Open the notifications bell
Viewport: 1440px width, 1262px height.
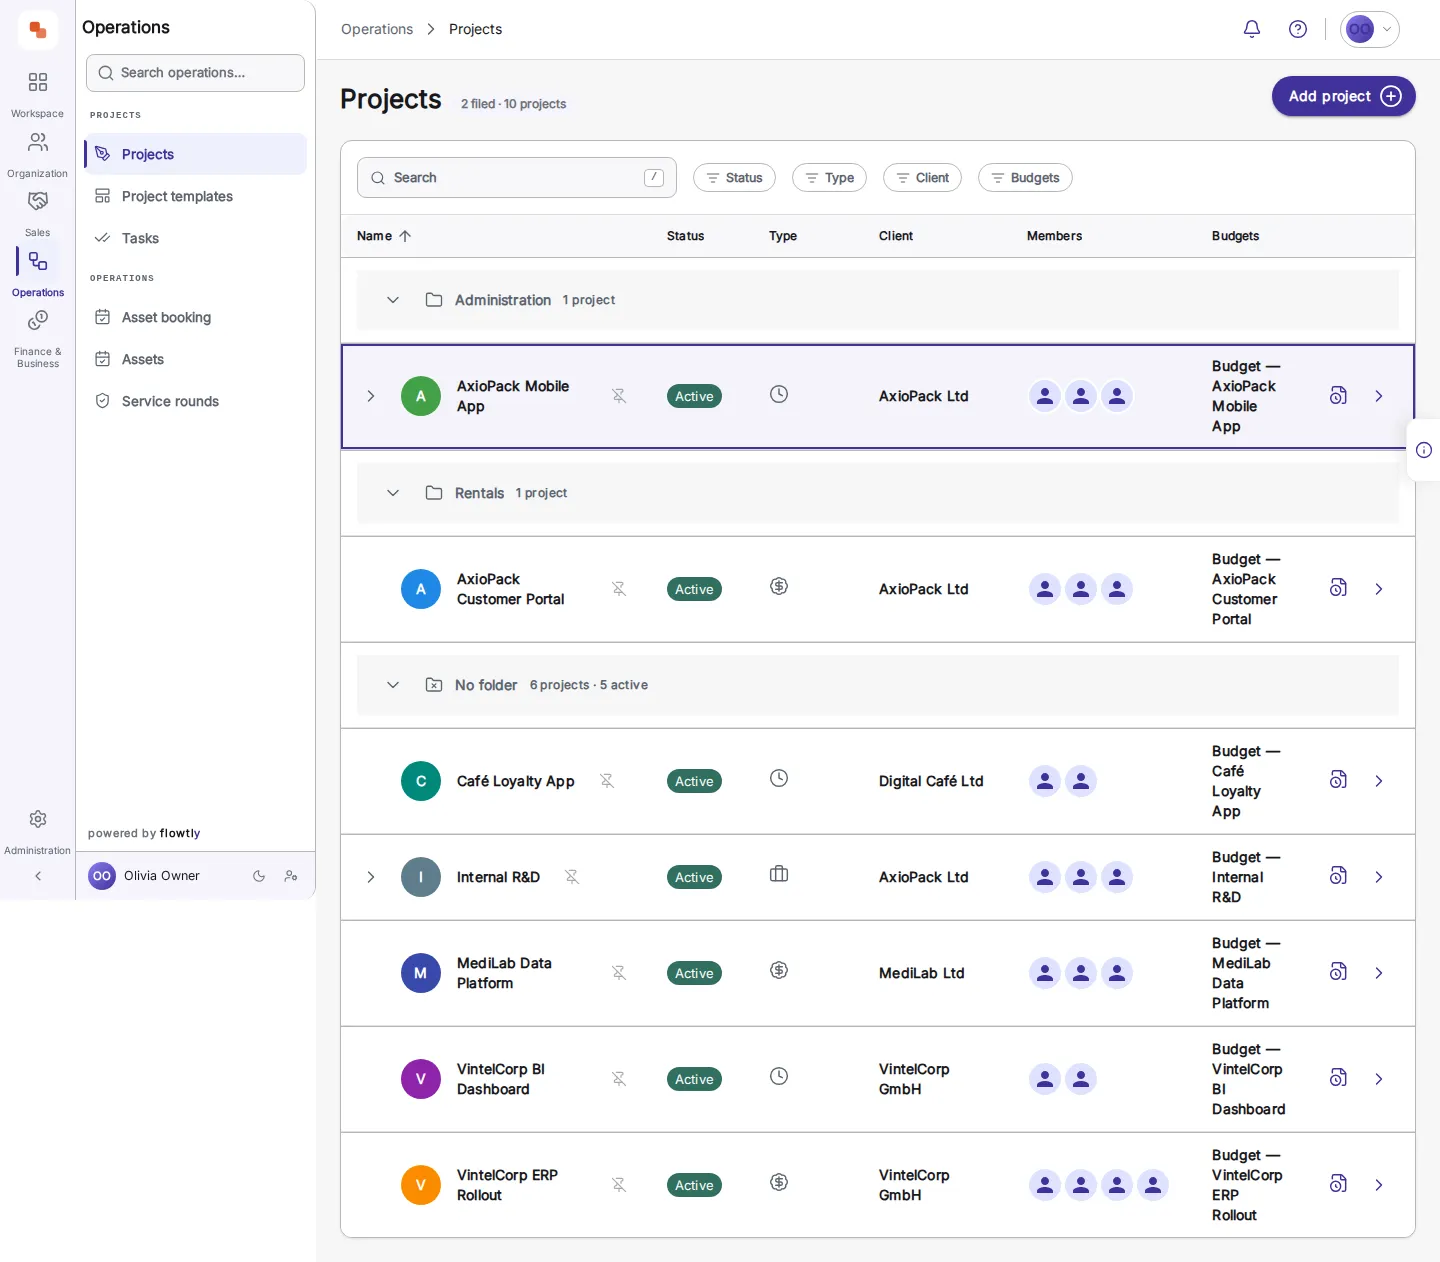click(x=1251, y=29)
